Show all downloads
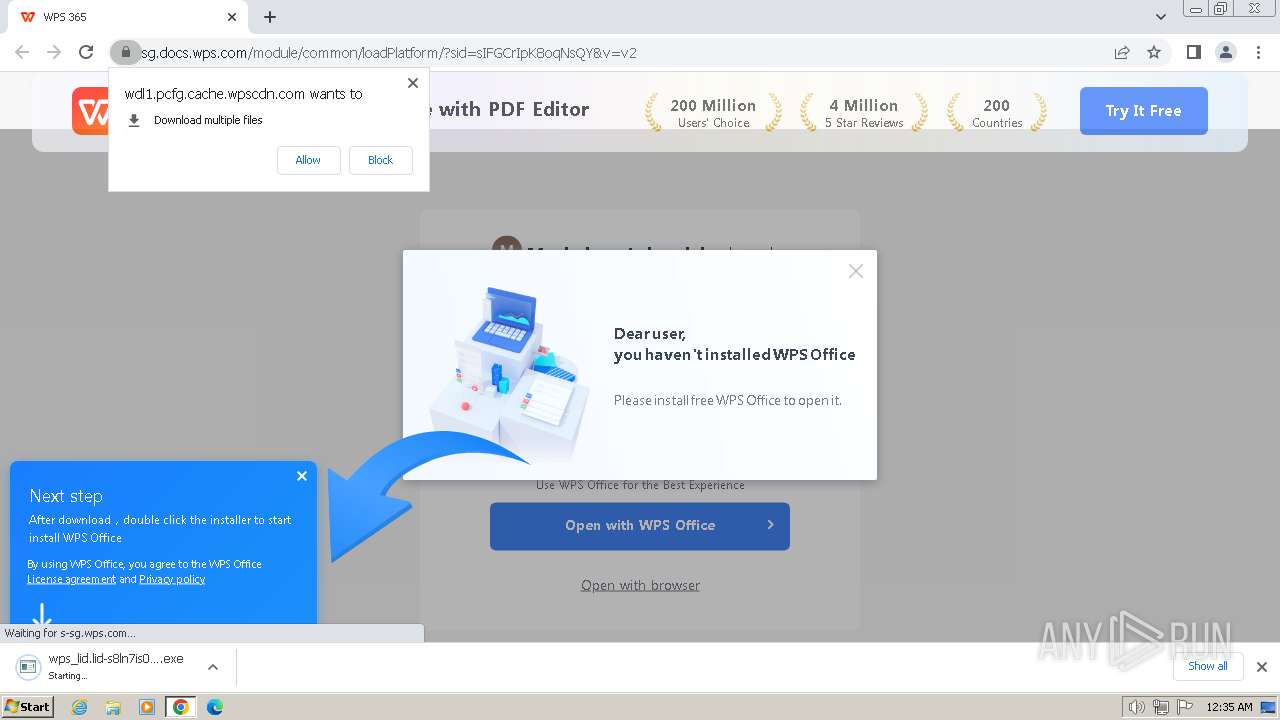This screenshot has height=720, width=1280. (1208, 666)
